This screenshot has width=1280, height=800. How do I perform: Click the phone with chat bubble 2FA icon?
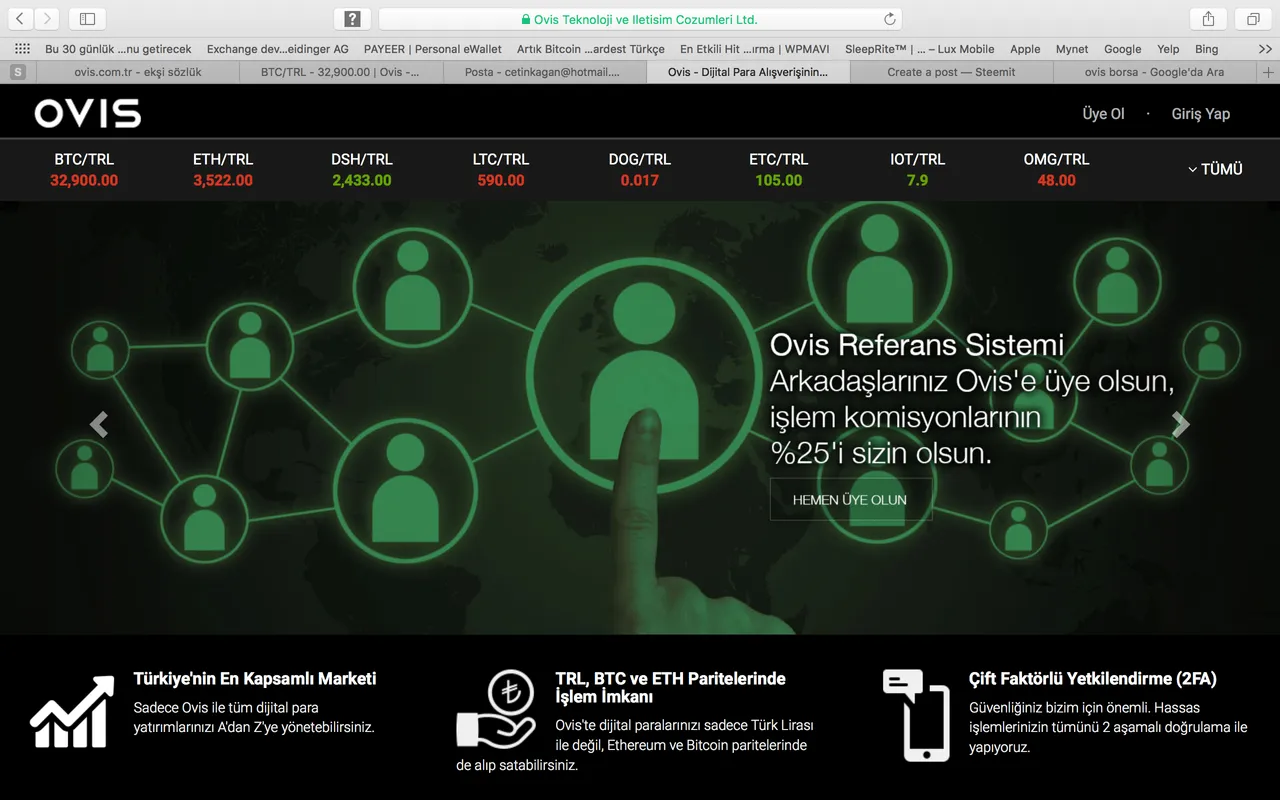915,715
